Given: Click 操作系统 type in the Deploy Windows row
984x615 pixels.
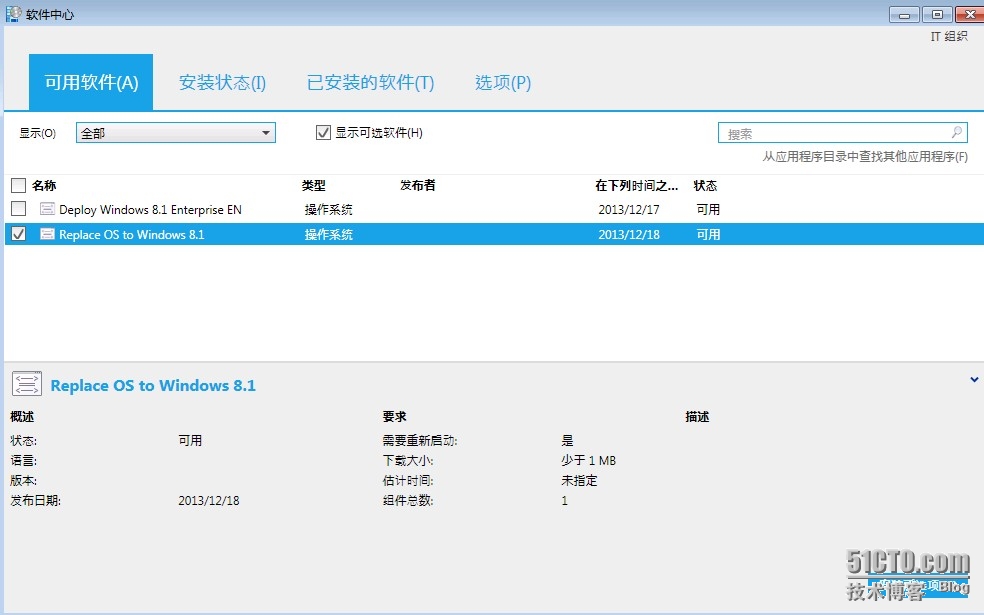Looking at the screenshot, I should point(329,210).
